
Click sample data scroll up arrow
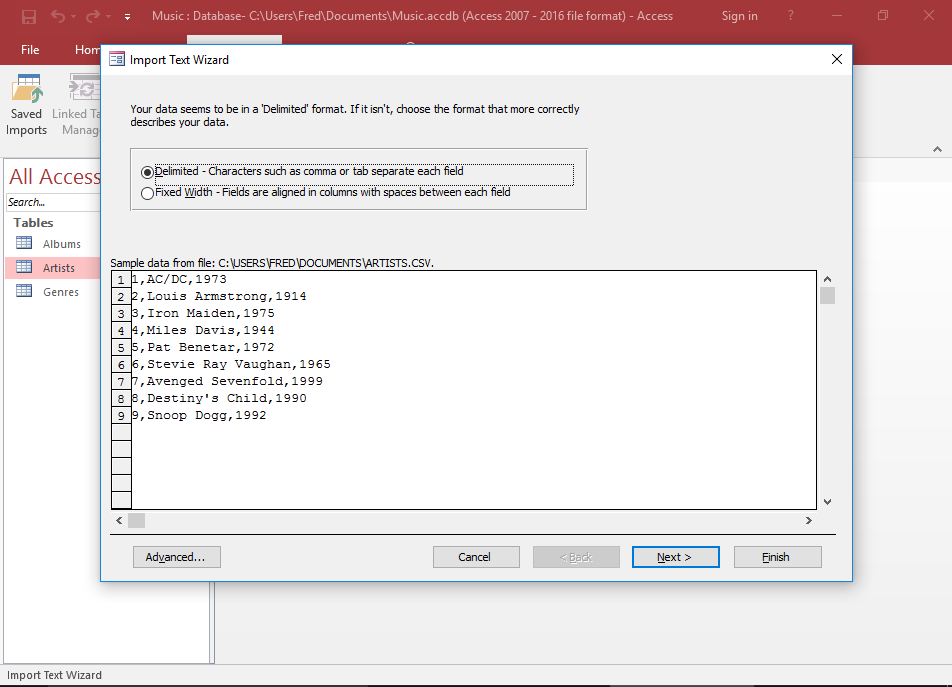(x=827, y=279)
